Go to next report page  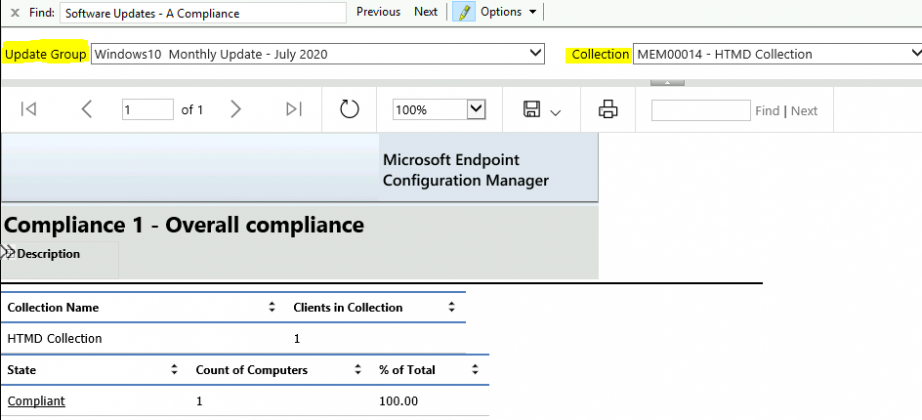click(236, 109)
